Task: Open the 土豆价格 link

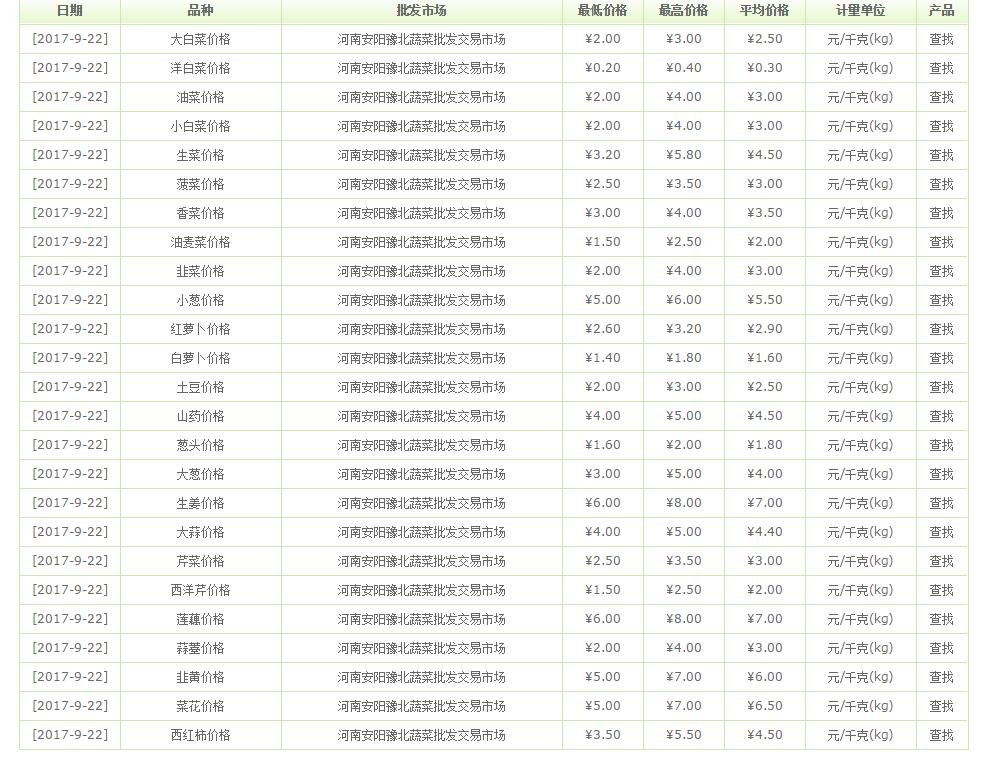Action: coord(200,387)
